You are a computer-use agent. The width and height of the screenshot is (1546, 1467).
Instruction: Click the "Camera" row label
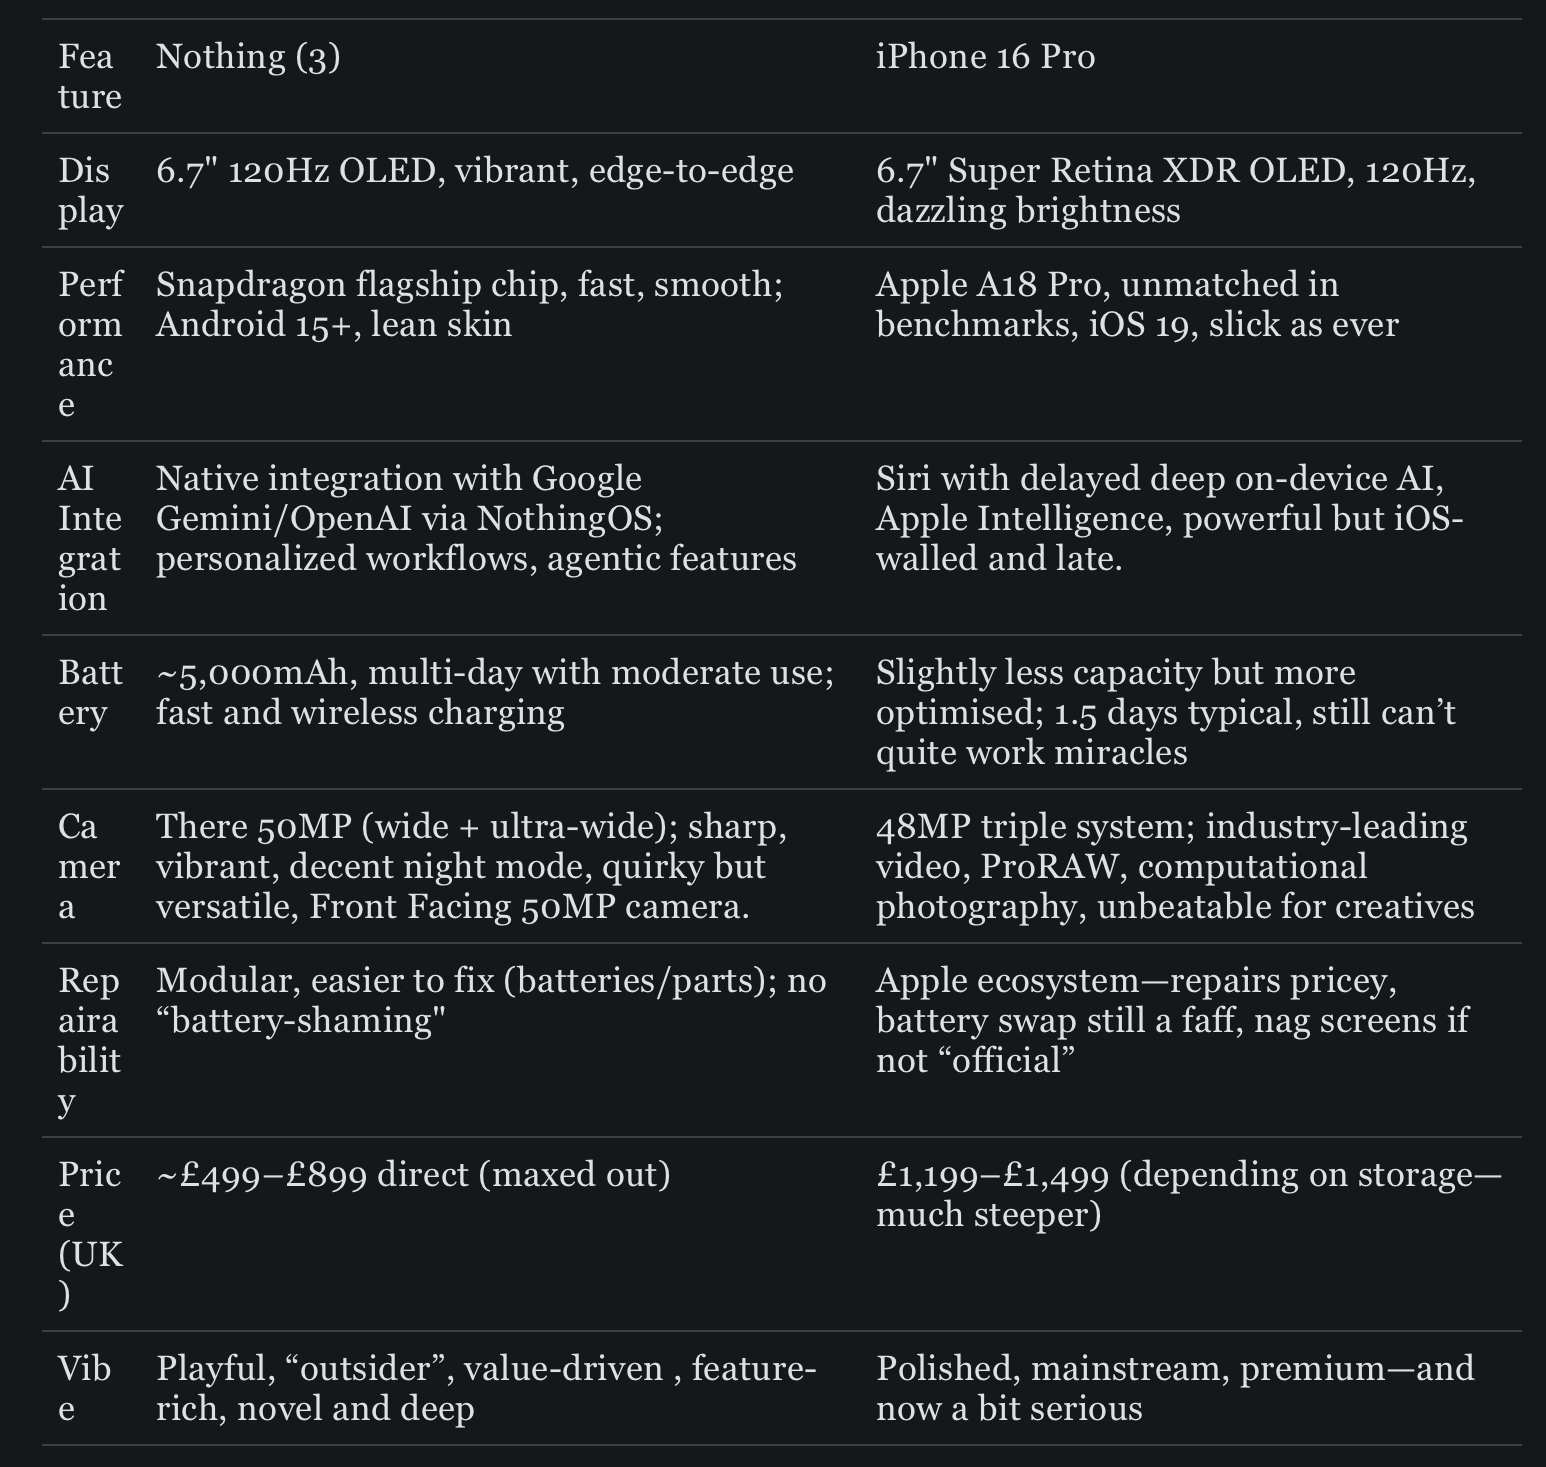[x=89, y=866]
